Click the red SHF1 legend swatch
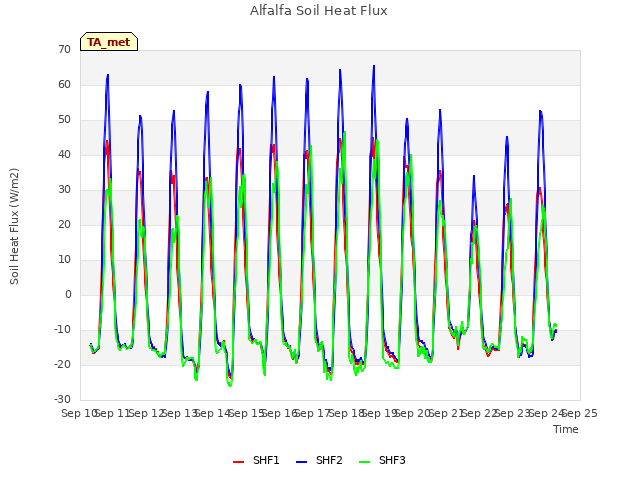The width and height of the screenshot is (640, 480). coord(238,461)
